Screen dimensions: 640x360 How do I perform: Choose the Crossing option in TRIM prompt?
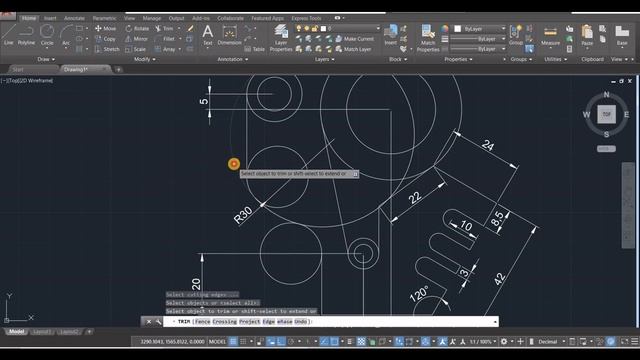click(224, 322)
